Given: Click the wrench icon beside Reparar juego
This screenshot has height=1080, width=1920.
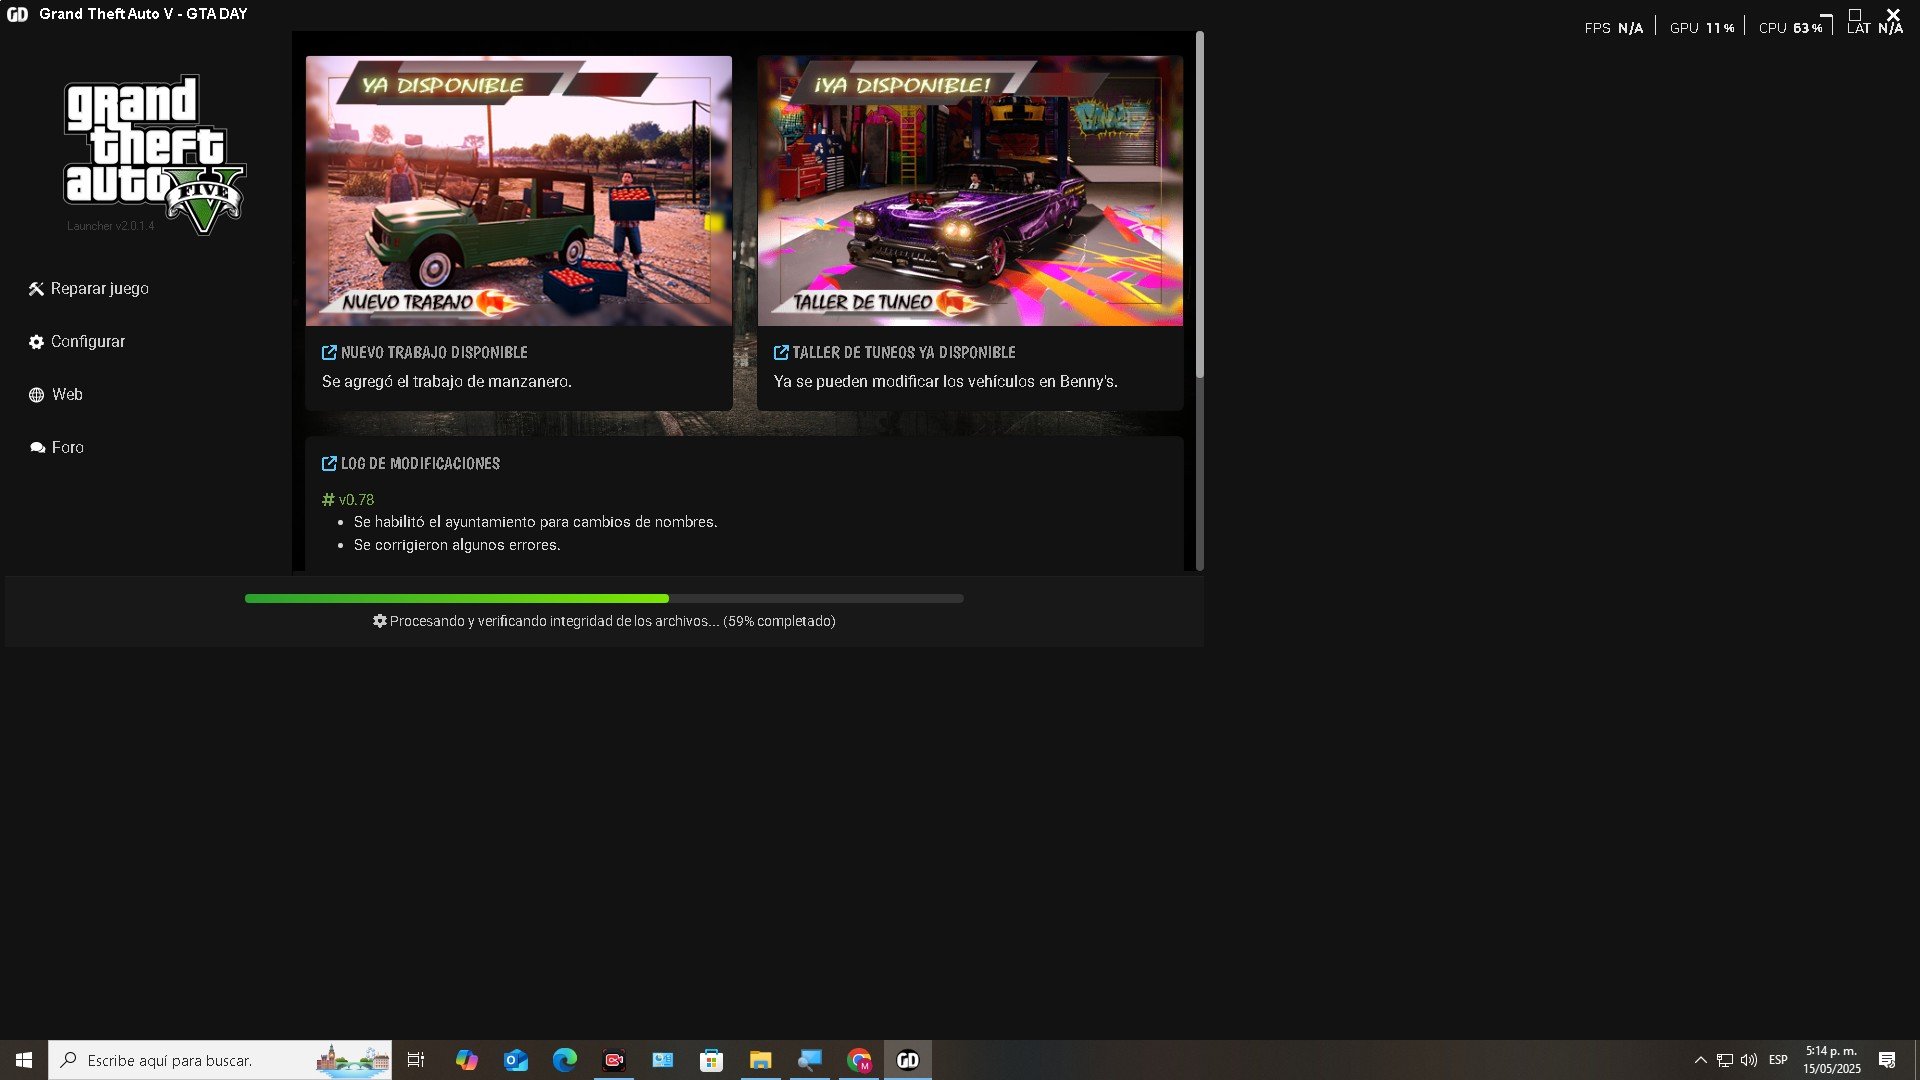Looking at the screenshot, I should [36, 289].
